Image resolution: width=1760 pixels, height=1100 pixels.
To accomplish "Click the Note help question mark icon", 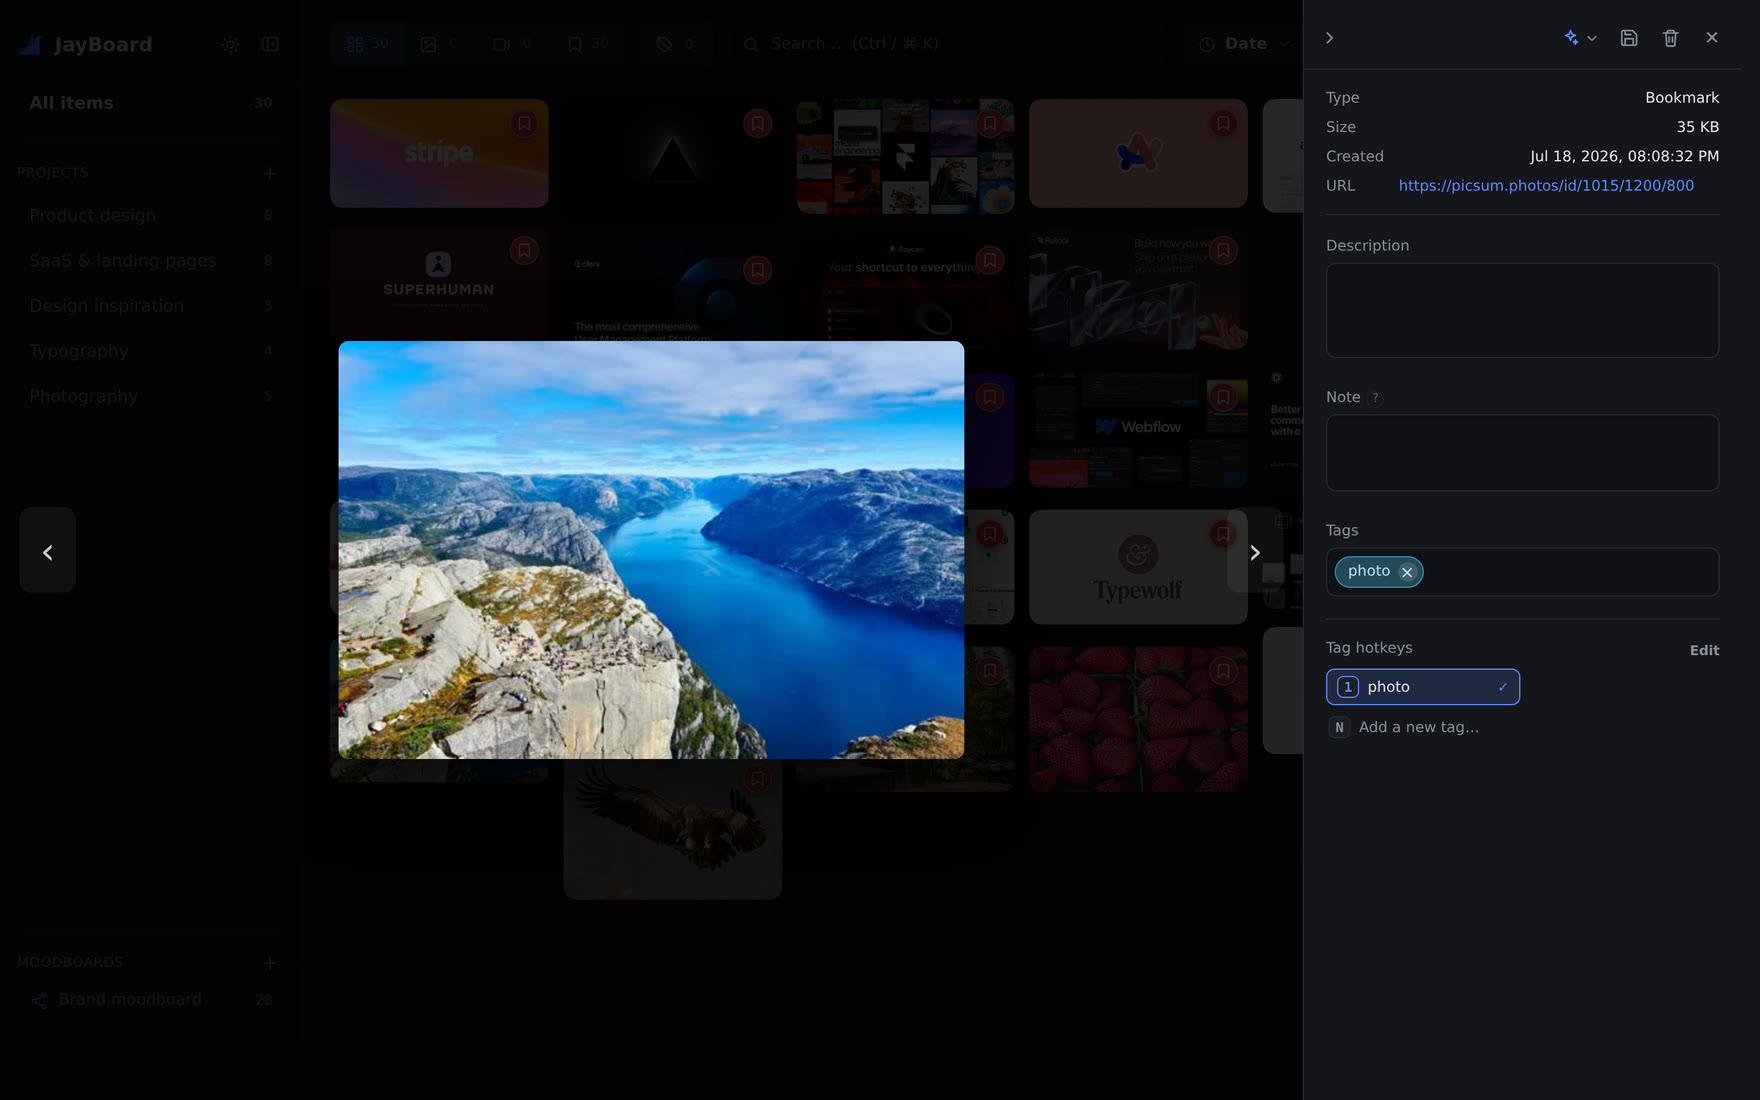I will point(1375,398).
